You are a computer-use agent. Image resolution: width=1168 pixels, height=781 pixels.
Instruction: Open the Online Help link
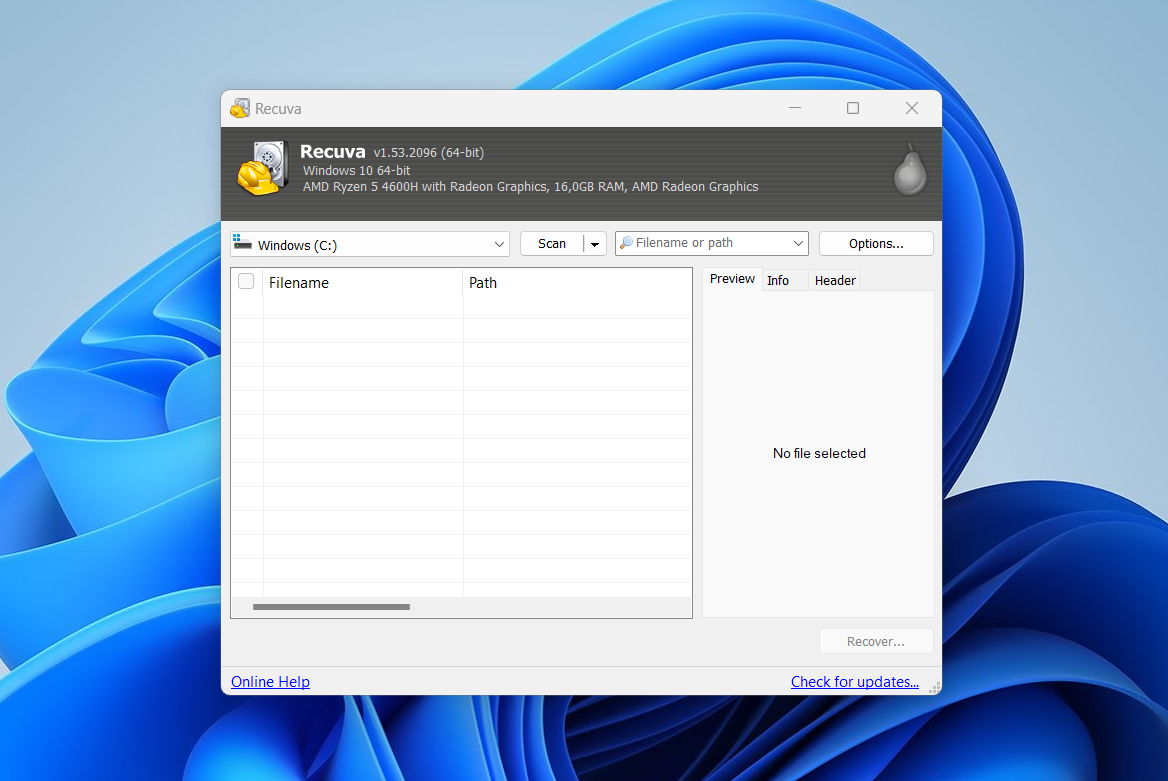pos(270,682)
